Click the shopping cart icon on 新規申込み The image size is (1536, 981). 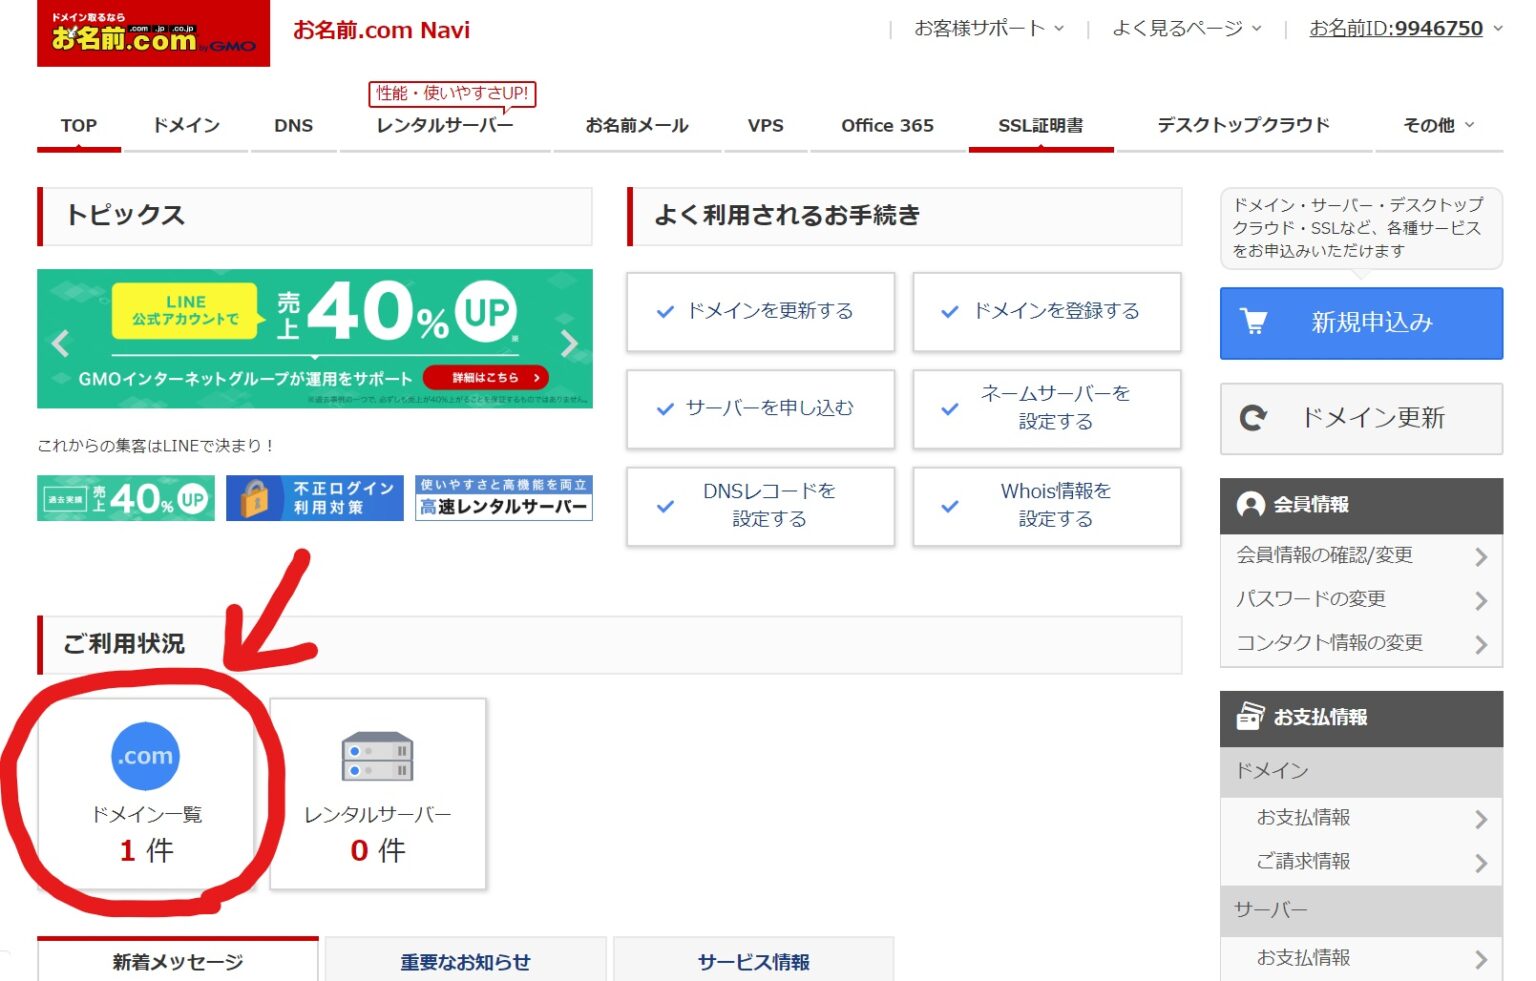pos(1253,322)
